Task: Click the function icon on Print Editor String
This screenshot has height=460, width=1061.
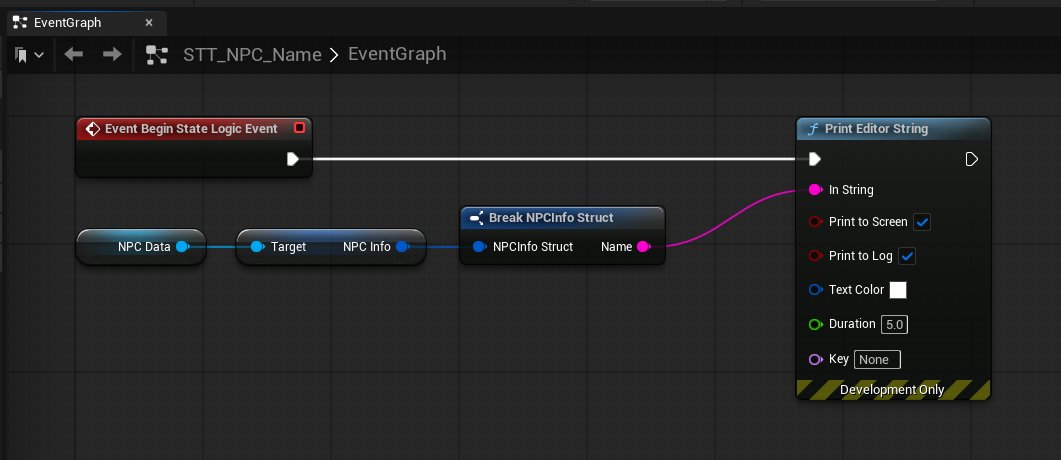Action: pos(813,129)
